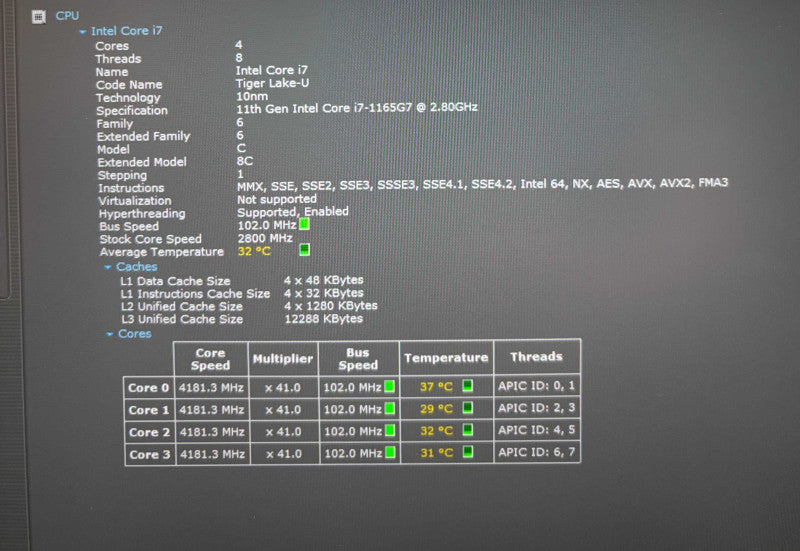Select the L1 Data Cache Size value 4 x 48 KBytes
800x551 pixels.
click(324, 280)
